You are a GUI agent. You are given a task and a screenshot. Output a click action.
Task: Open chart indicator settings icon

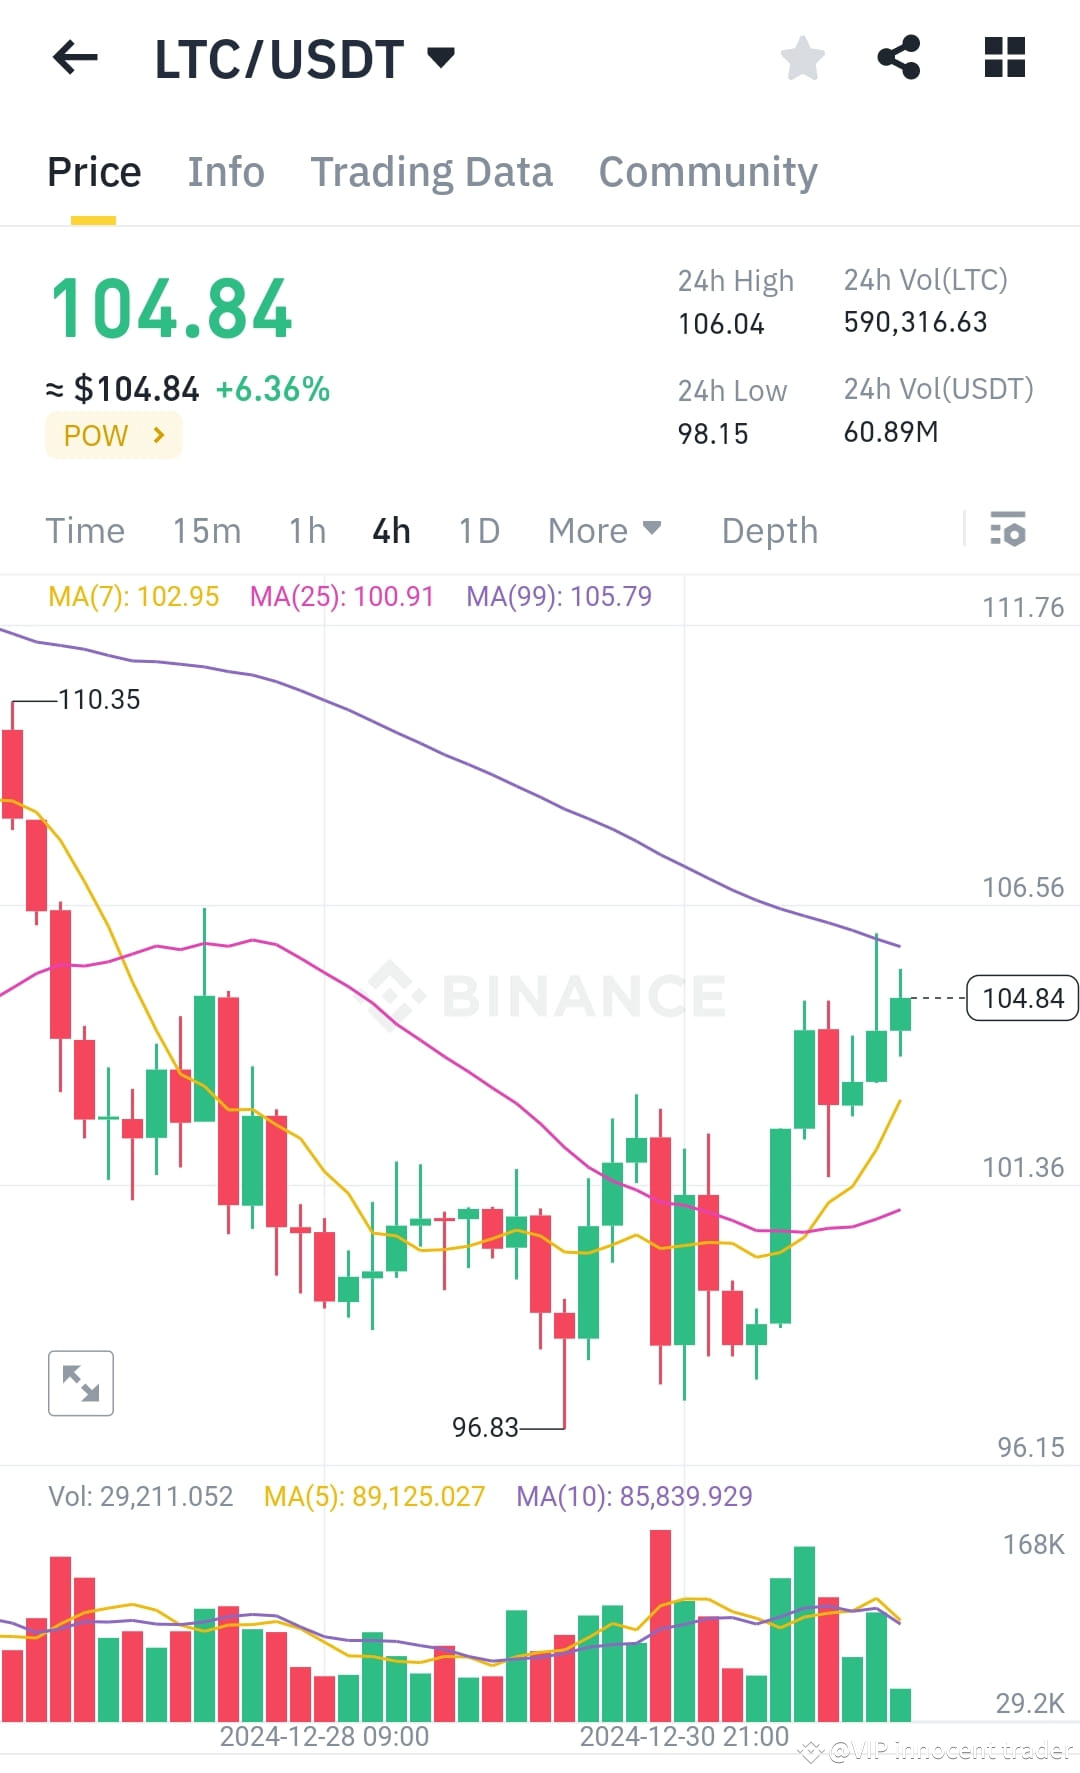click(x=1009, y=530)
